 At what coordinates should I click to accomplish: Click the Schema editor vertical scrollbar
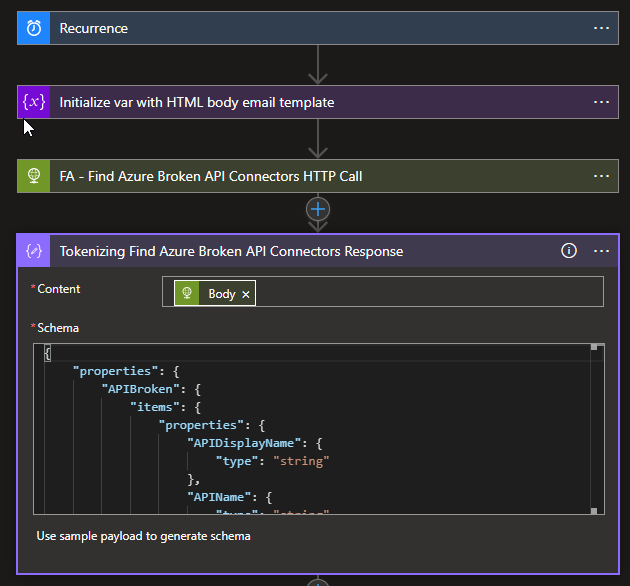click(x=595, y=430)
